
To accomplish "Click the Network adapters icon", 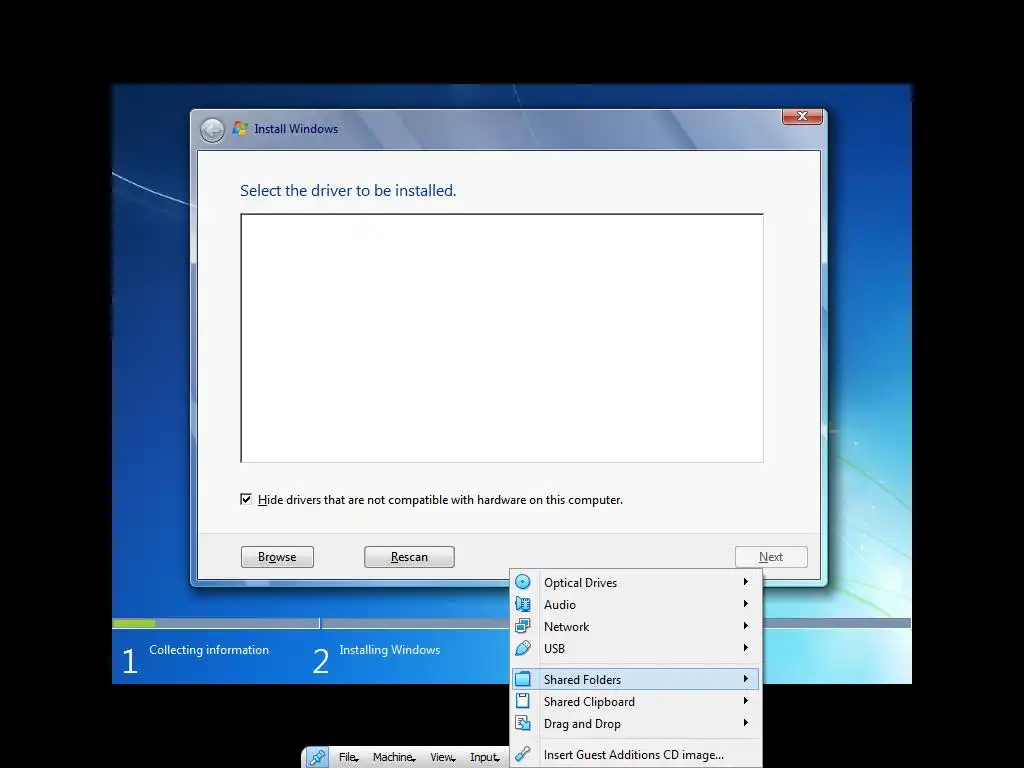I will (522, 626).
